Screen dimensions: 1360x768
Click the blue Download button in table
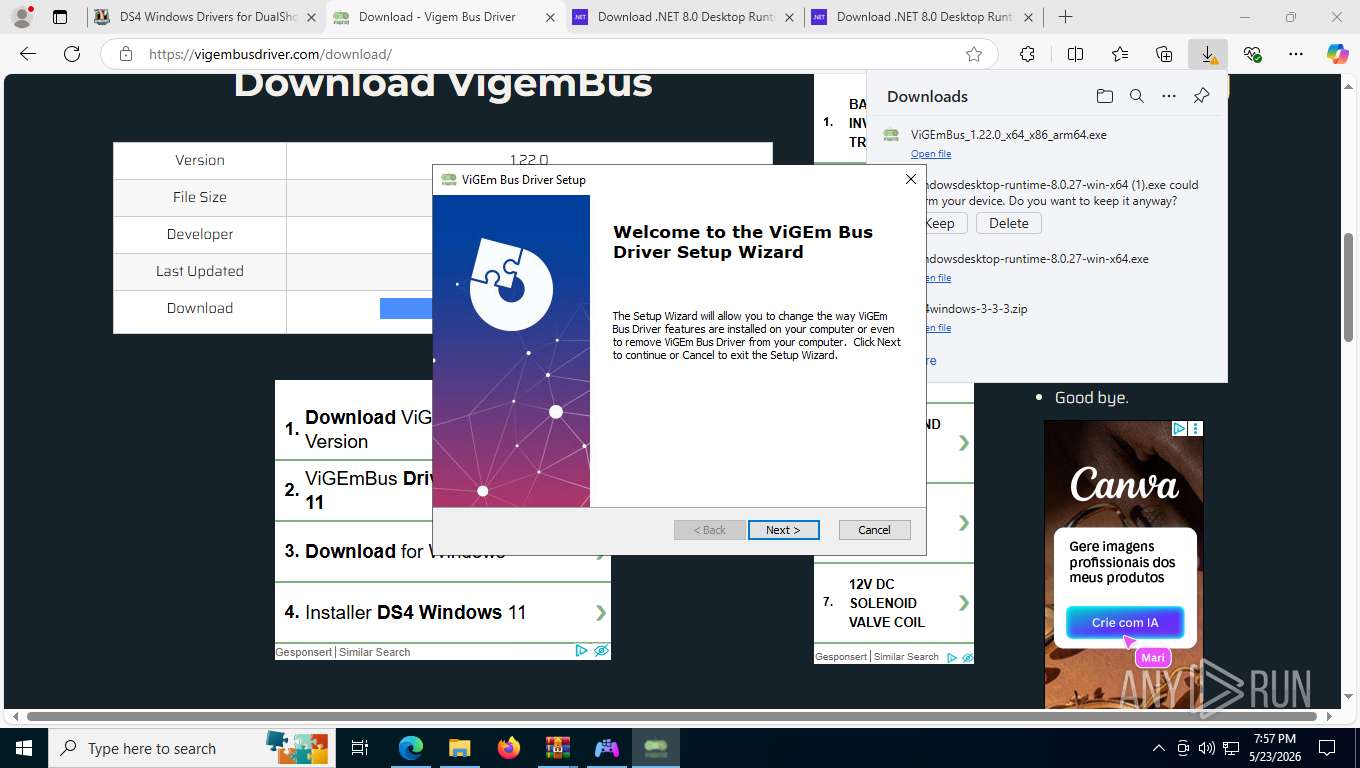pos(406,308)
